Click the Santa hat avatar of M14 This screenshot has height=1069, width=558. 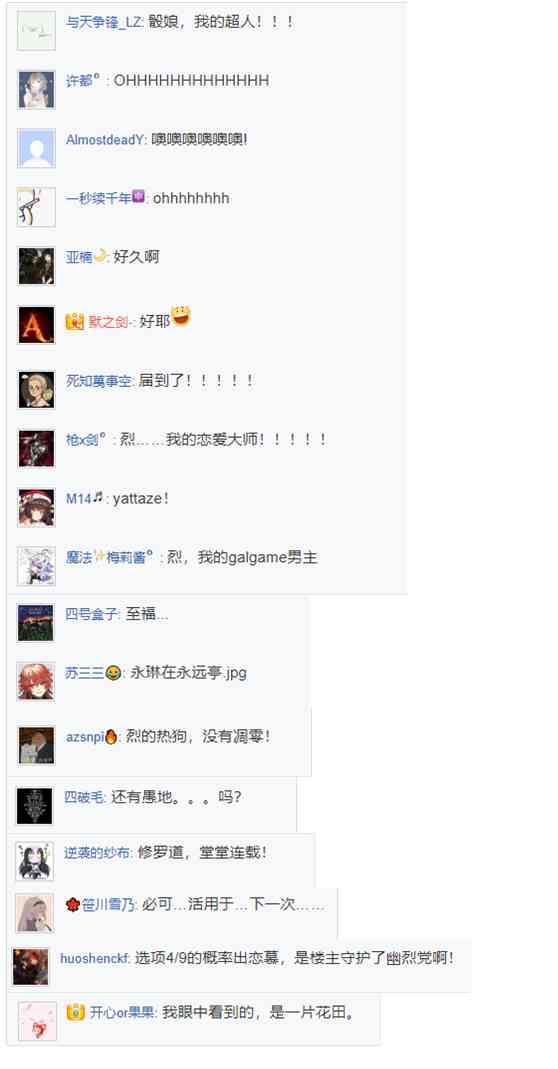tap(36, 507)
